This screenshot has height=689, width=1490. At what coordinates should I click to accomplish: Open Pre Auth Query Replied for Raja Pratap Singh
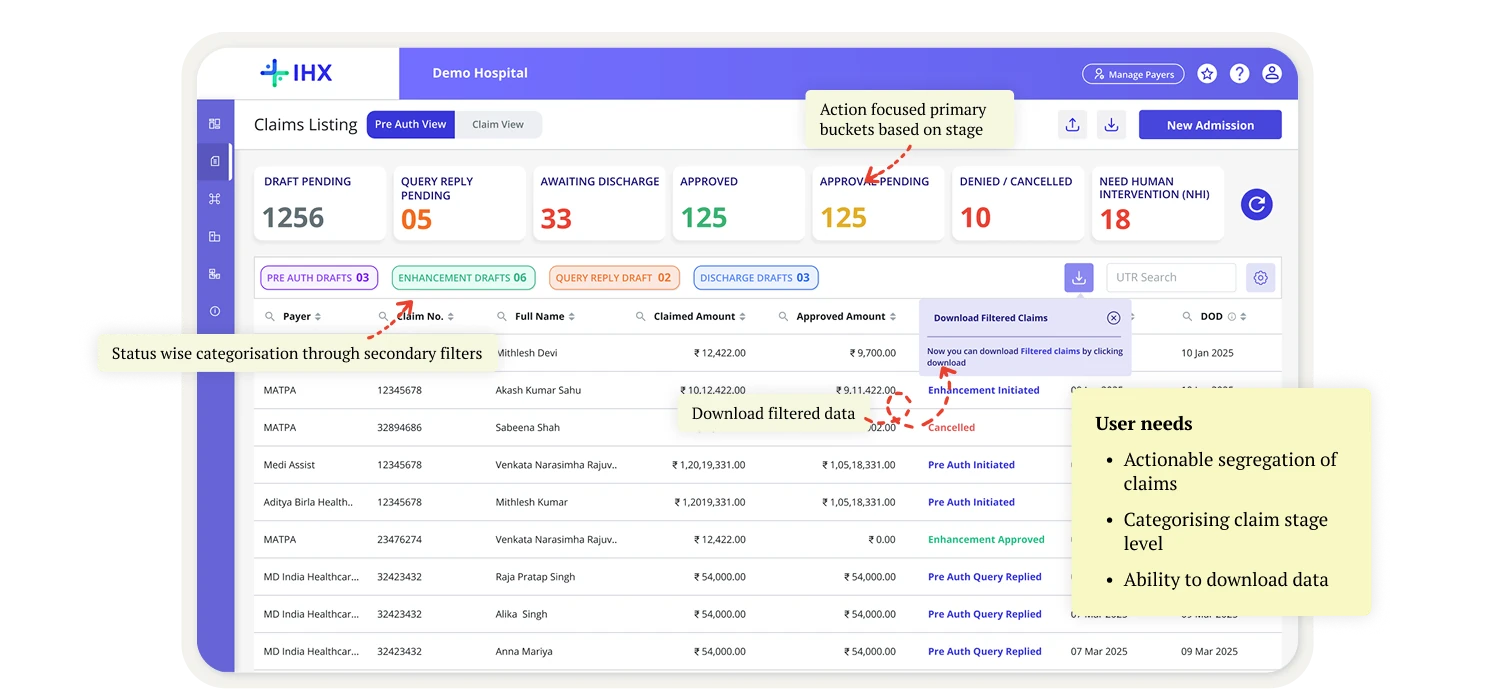[985, 577]
